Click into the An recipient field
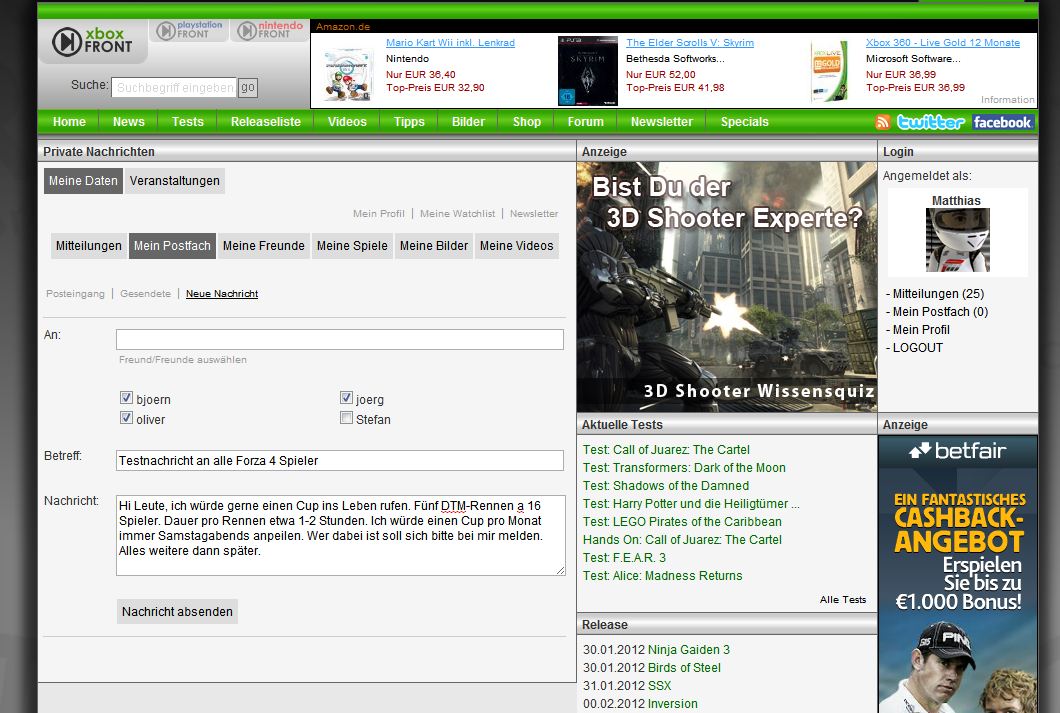The height and width of the screenshot is (713, 1060). (x=339, y=340)
